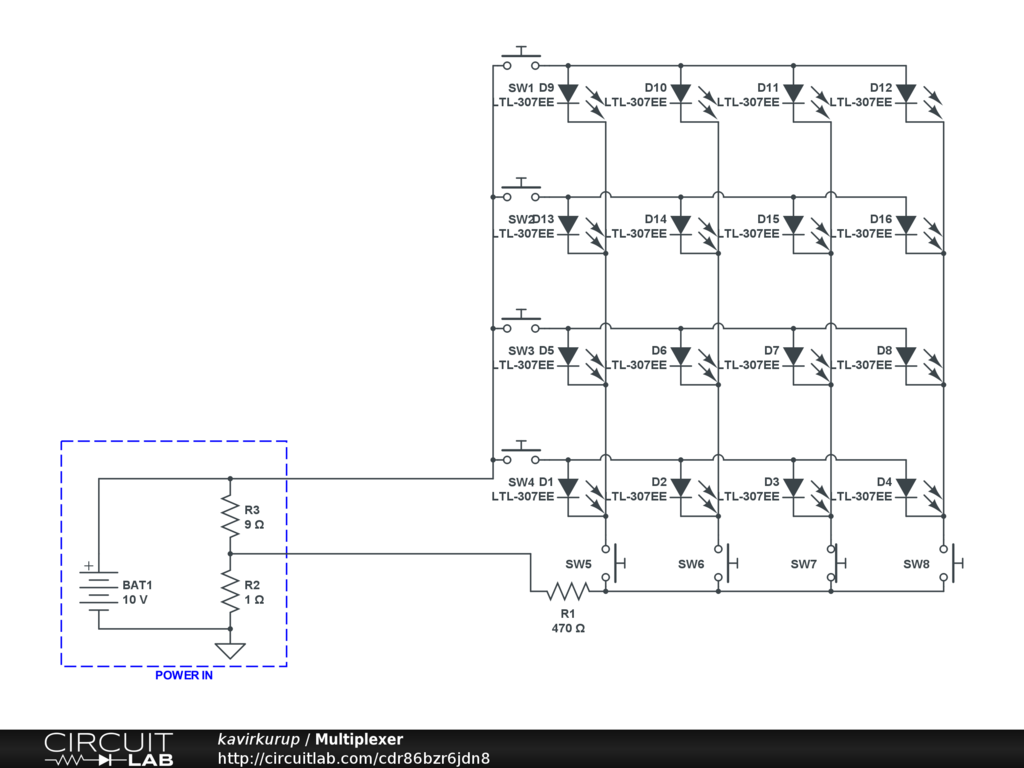
Task: Click the CircuitLab logo
Action: tap(108, 749)
